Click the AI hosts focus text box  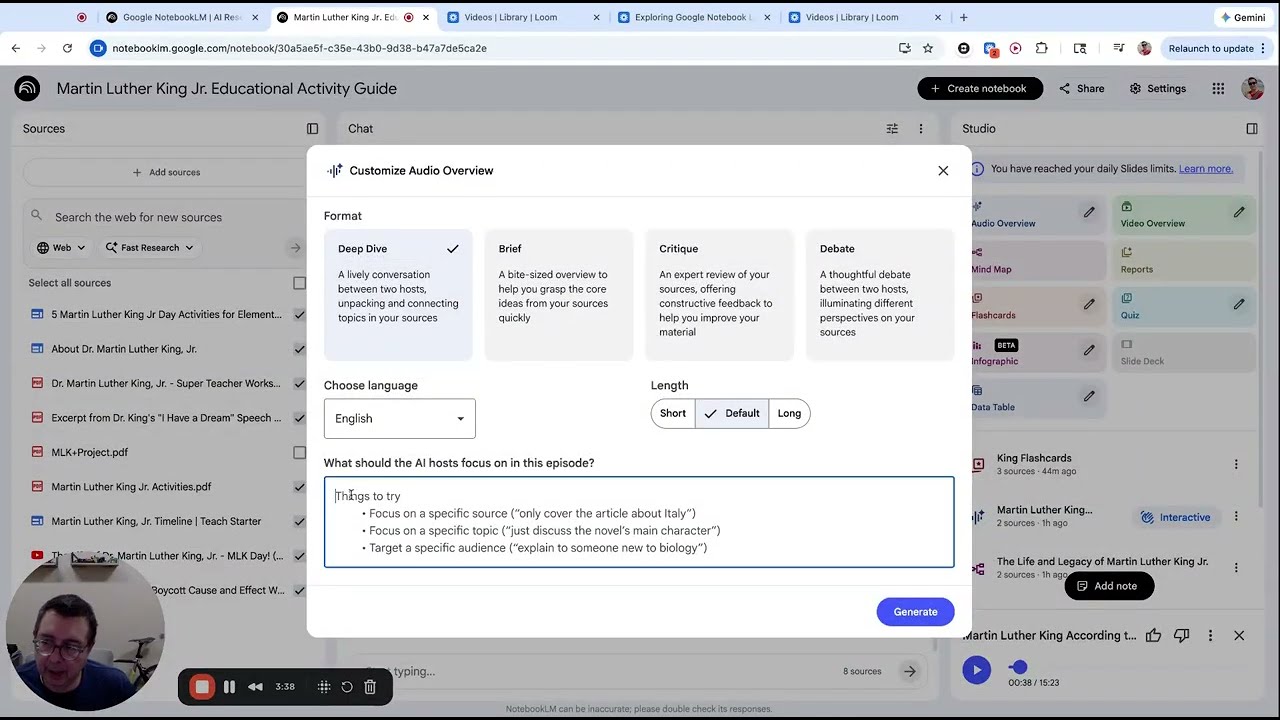(639, 522)
